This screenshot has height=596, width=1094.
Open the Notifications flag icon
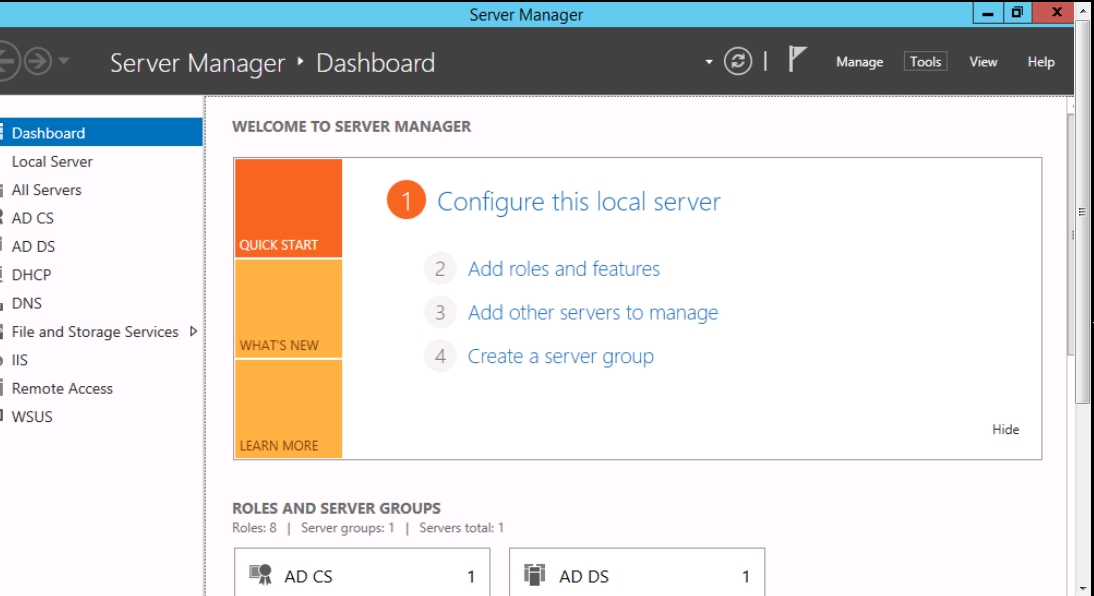[797, 59]
